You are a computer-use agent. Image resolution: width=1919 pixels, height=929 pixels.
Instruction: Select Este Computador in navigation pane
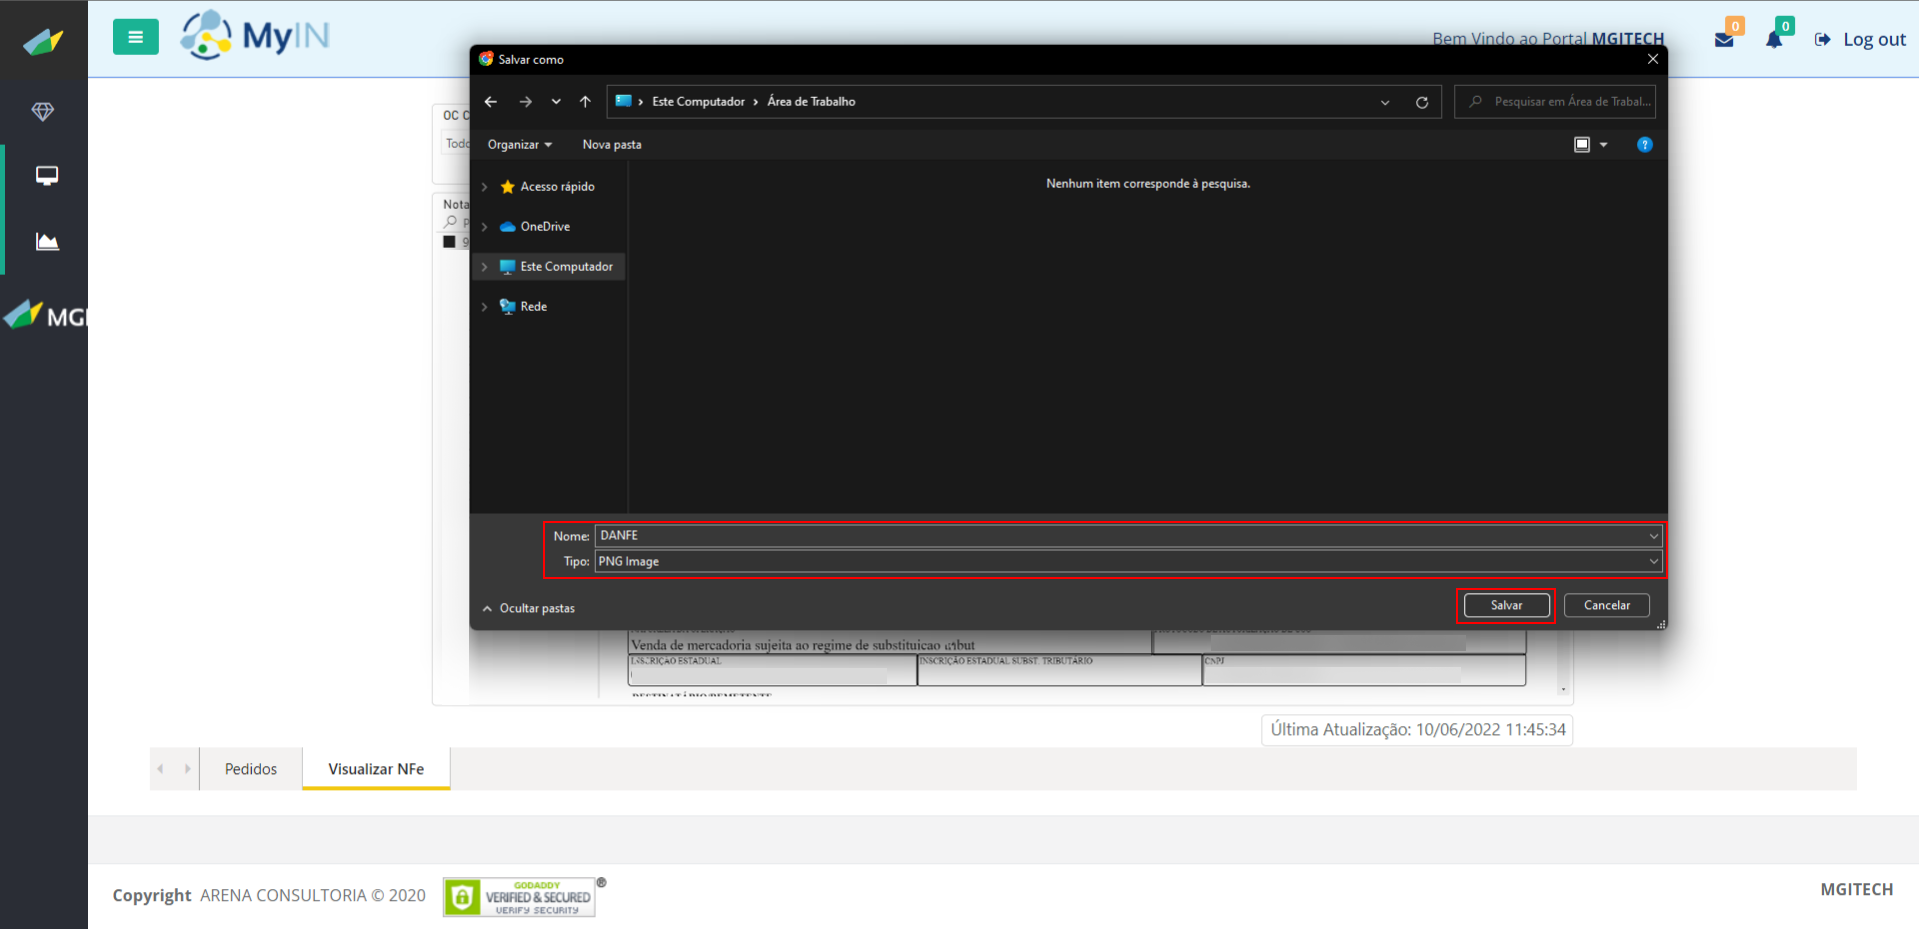(566, 267)
